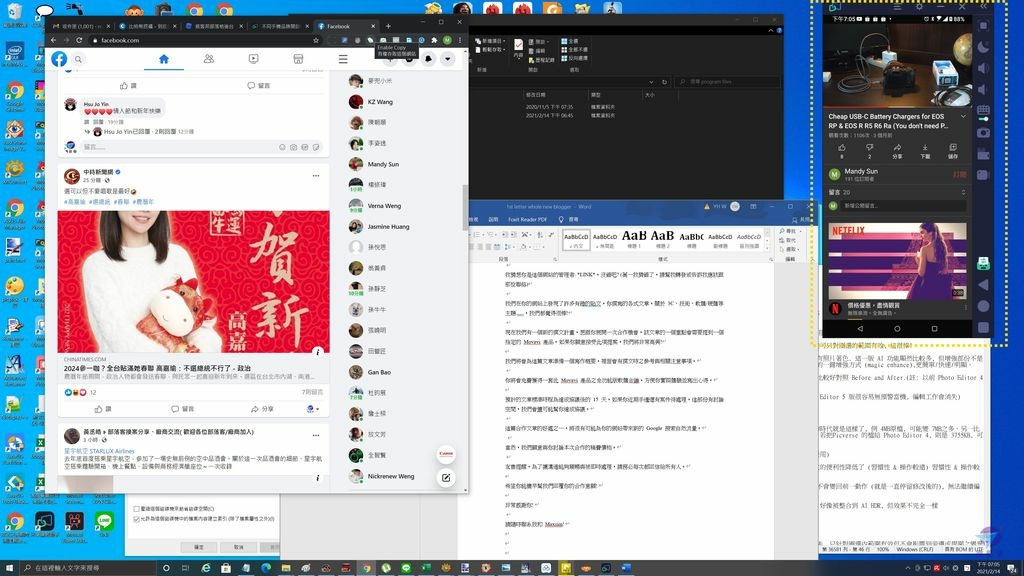Apply the 標題 2 style in Word

tap(662, 238)
